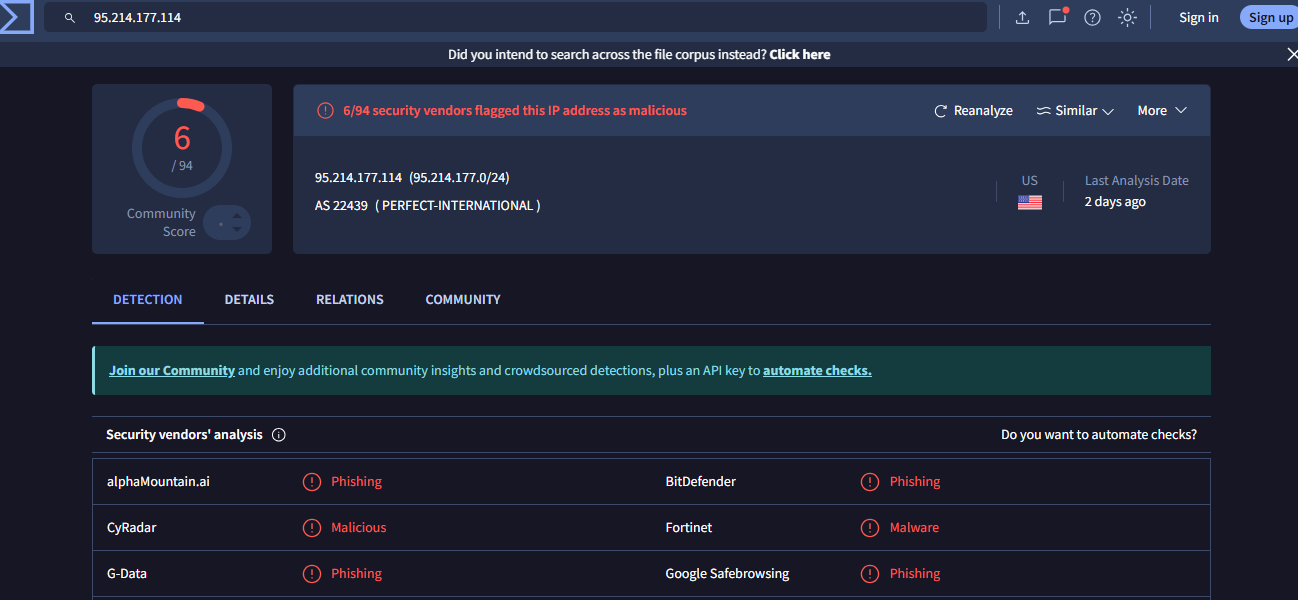
Task: Downvote the community score
Action: click(x=236, y=230)
